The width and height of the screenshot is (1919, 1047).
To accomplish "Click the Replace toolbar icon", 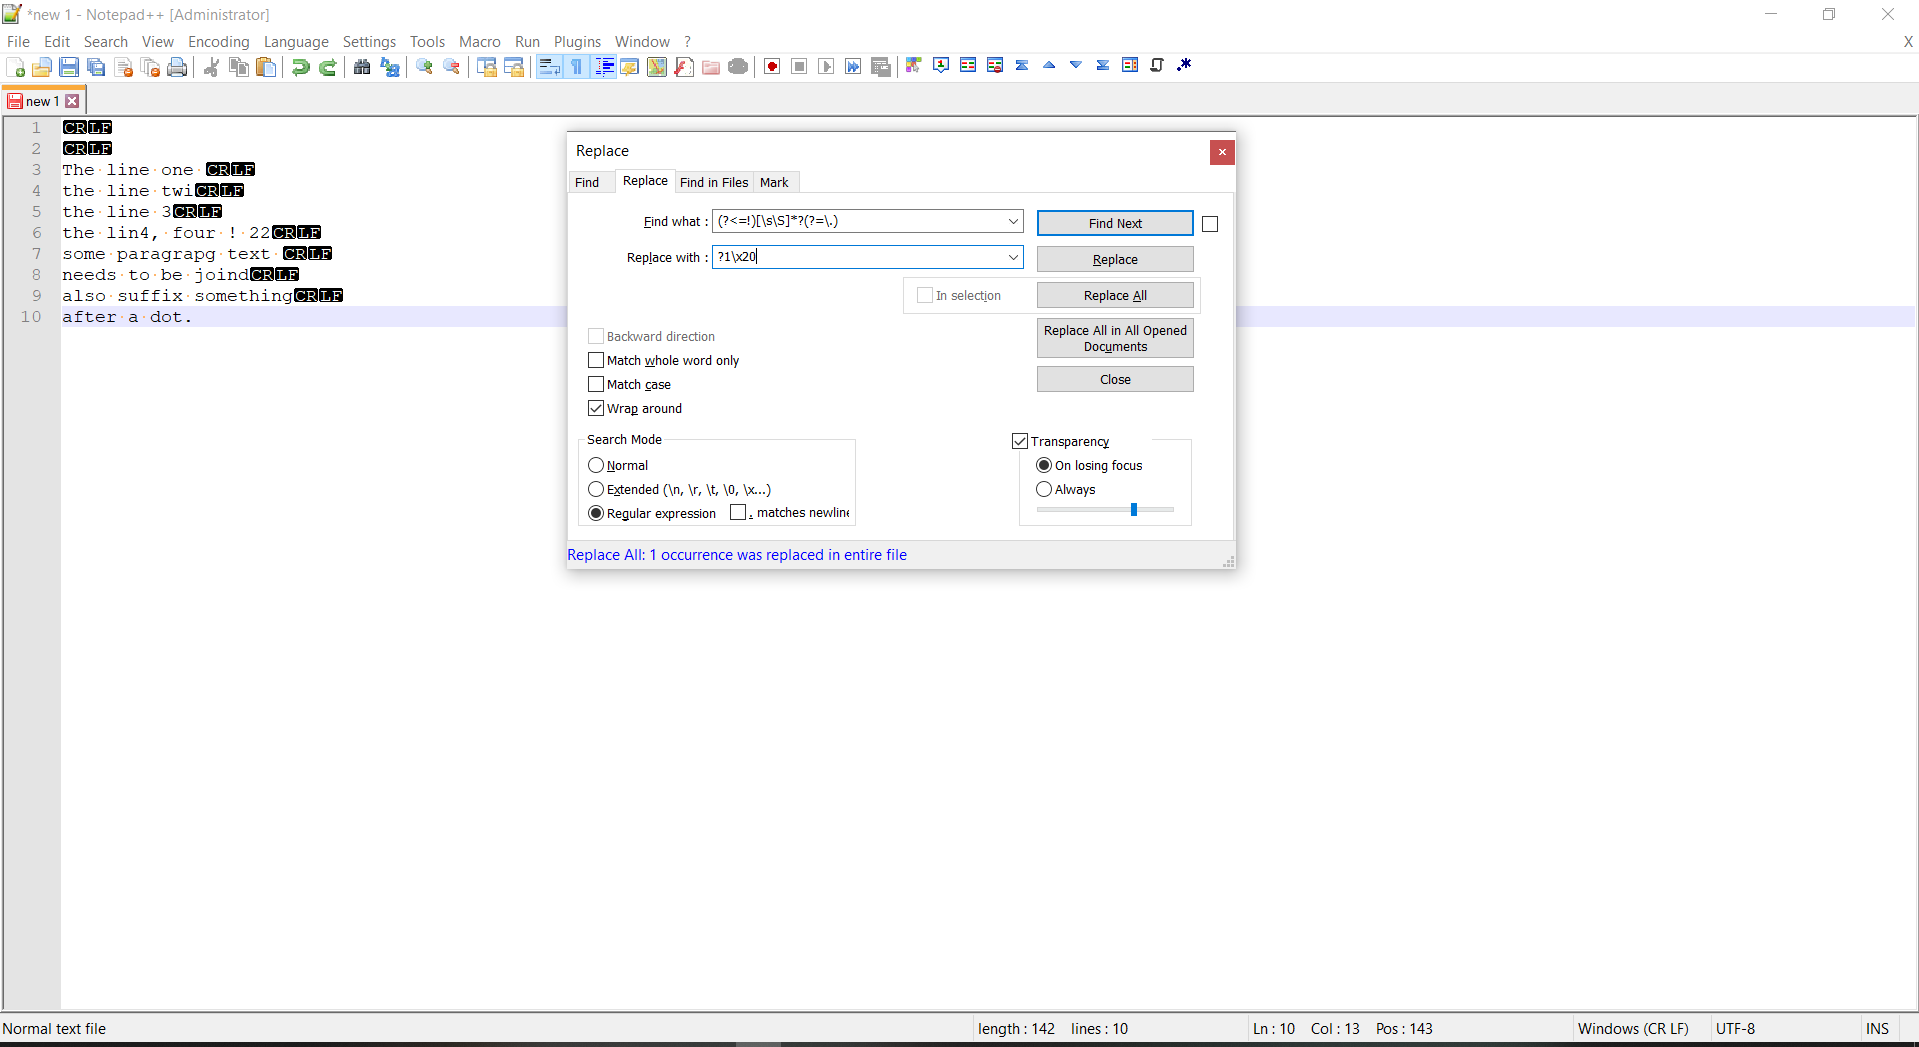I will (x=389, y=67).
